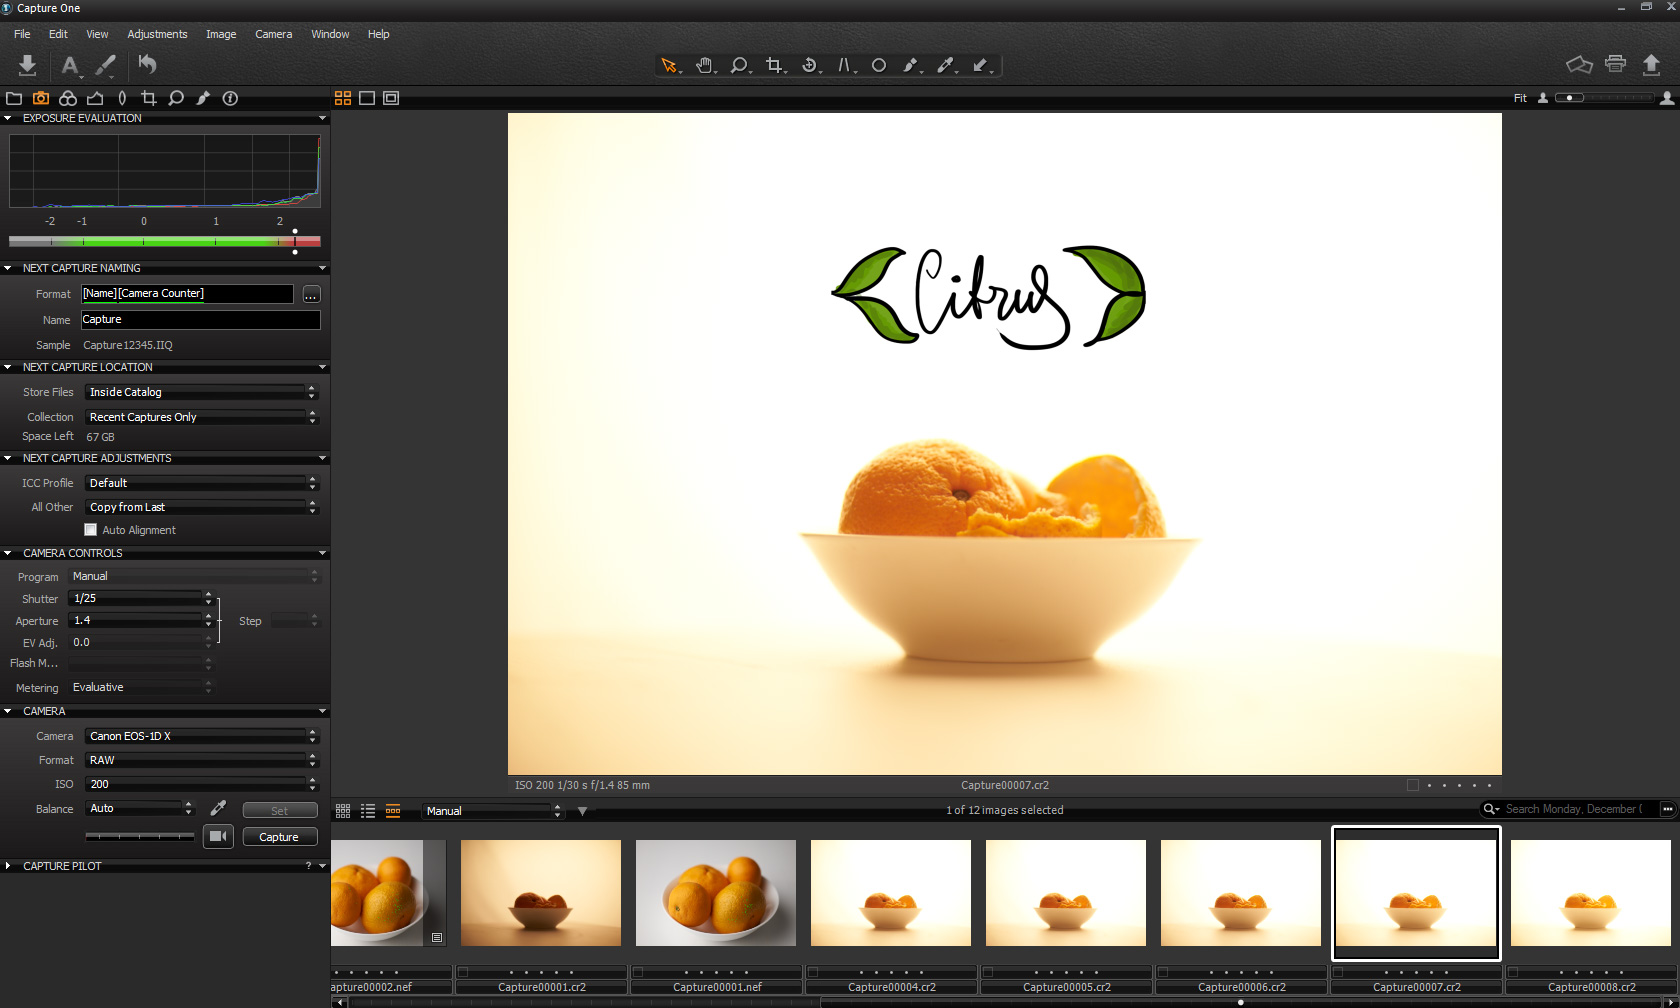Image resolution: width=1680 pixels, height=1008 pixels.
Task: Click the Print icon
Action: pyautogui.click(x=1615, y=64)
